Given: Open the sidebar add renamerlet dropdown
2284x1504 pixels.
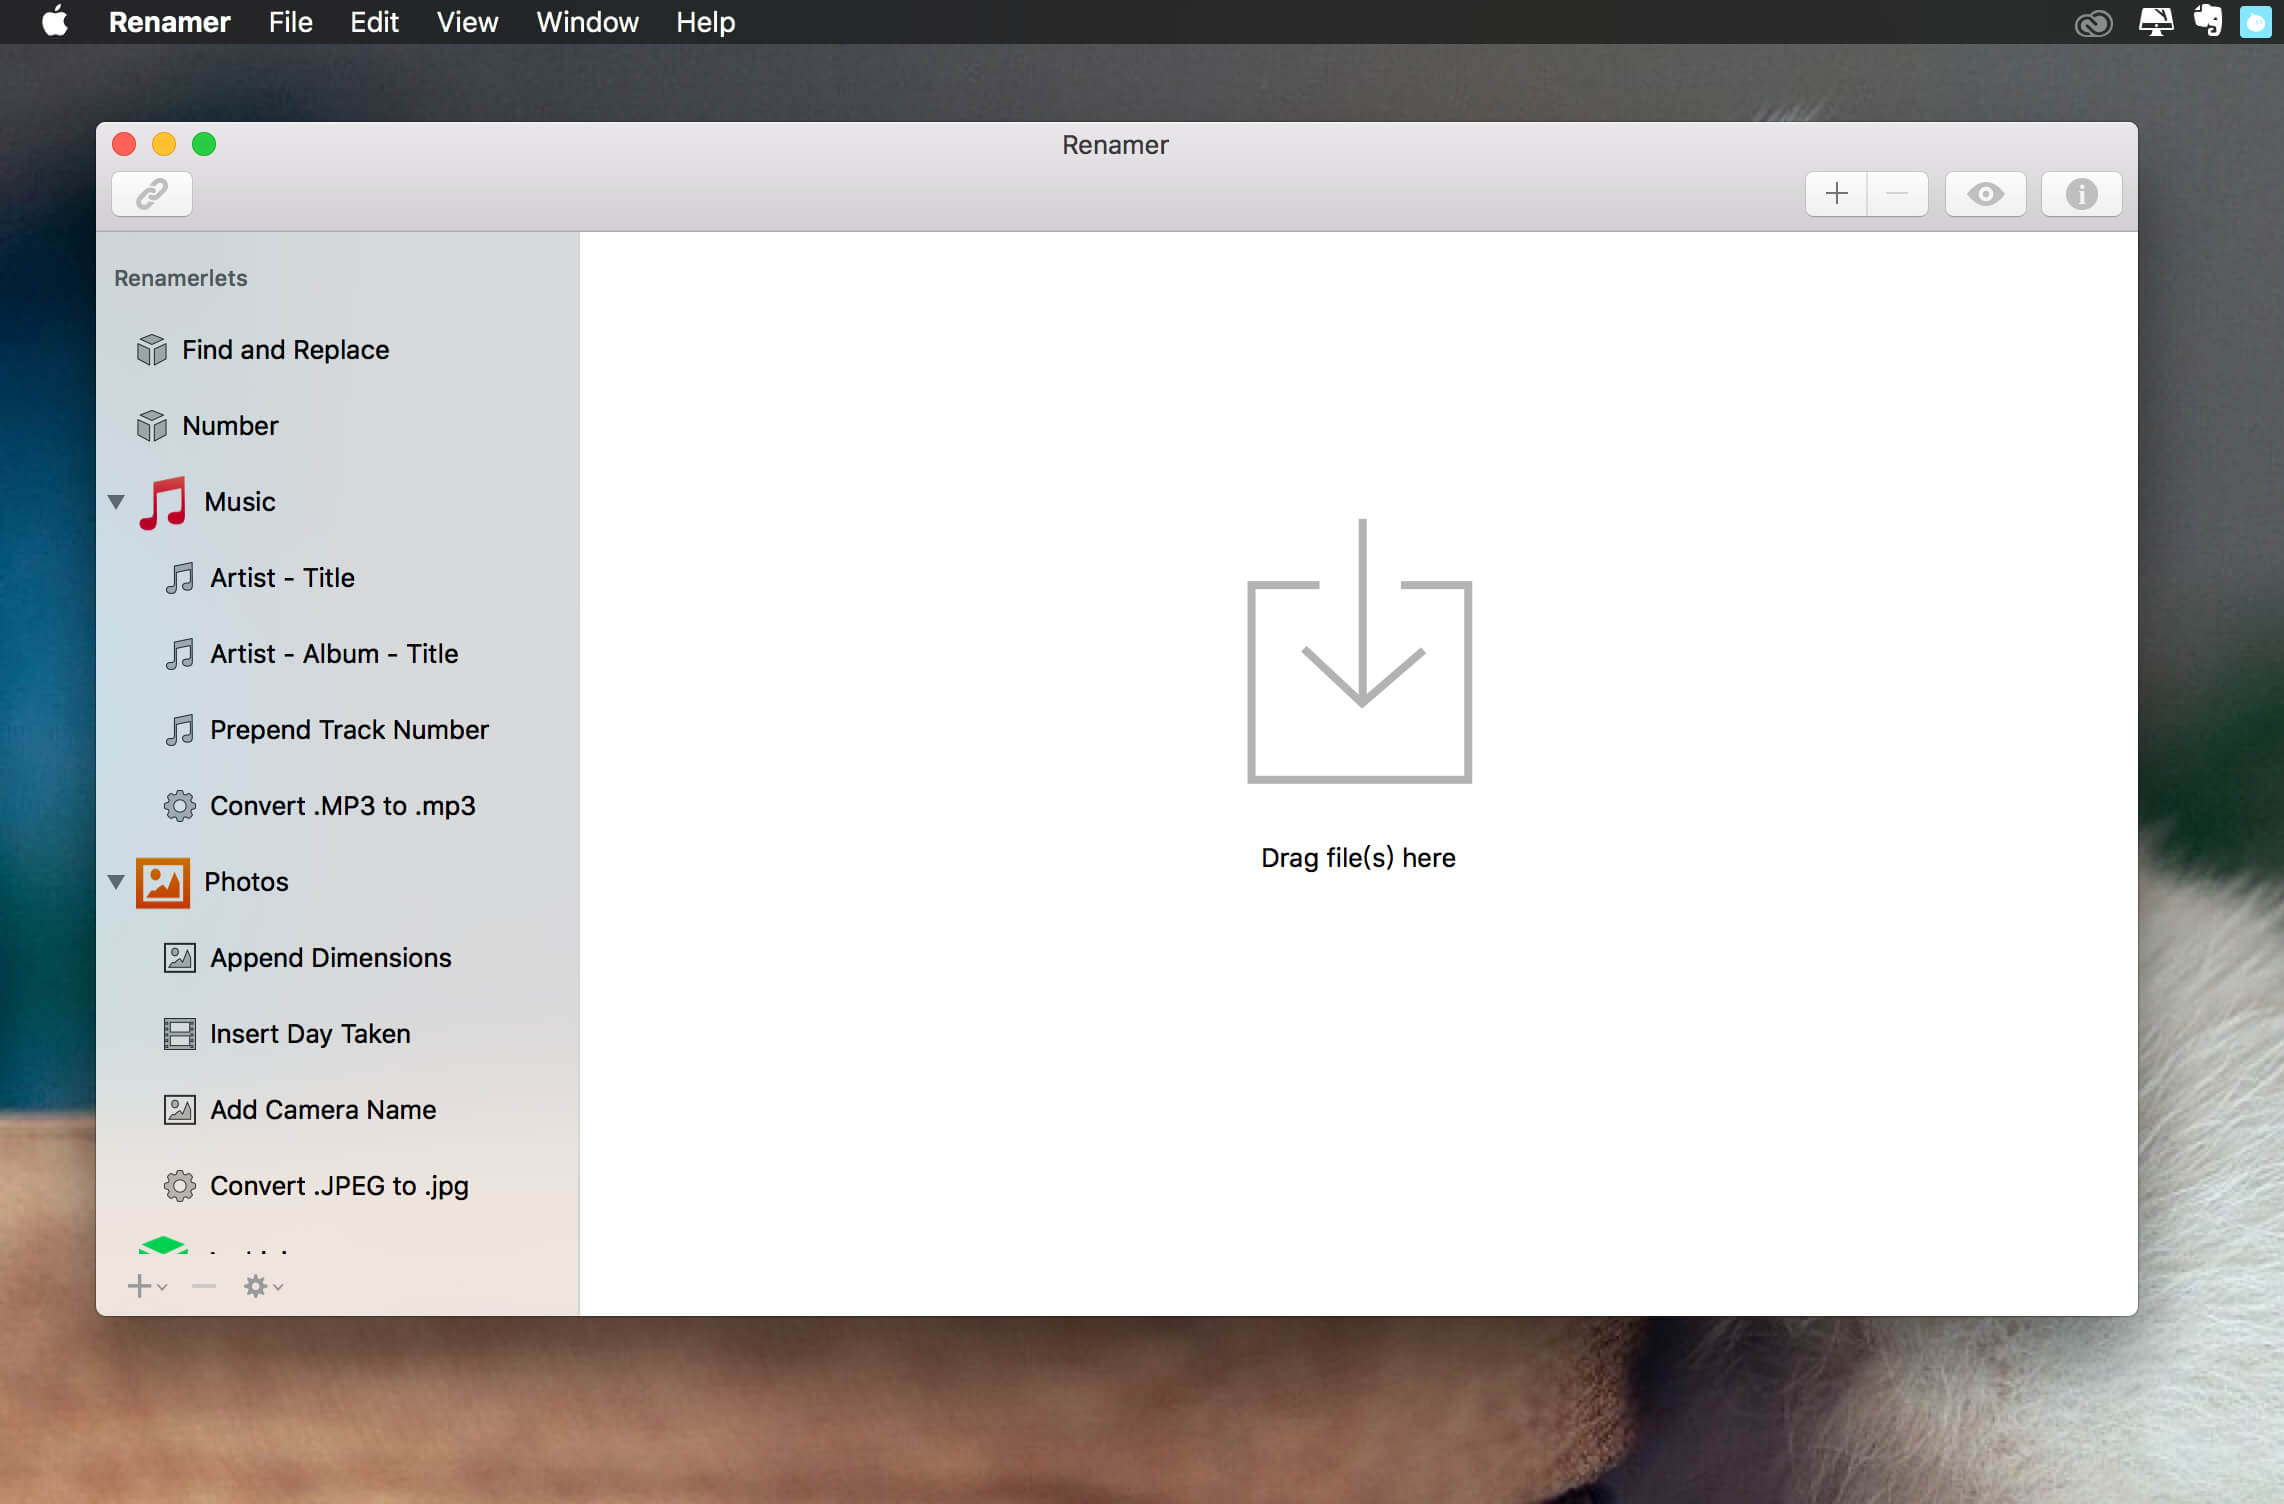Looking at the screenshot, I should tap(147, 1286).
